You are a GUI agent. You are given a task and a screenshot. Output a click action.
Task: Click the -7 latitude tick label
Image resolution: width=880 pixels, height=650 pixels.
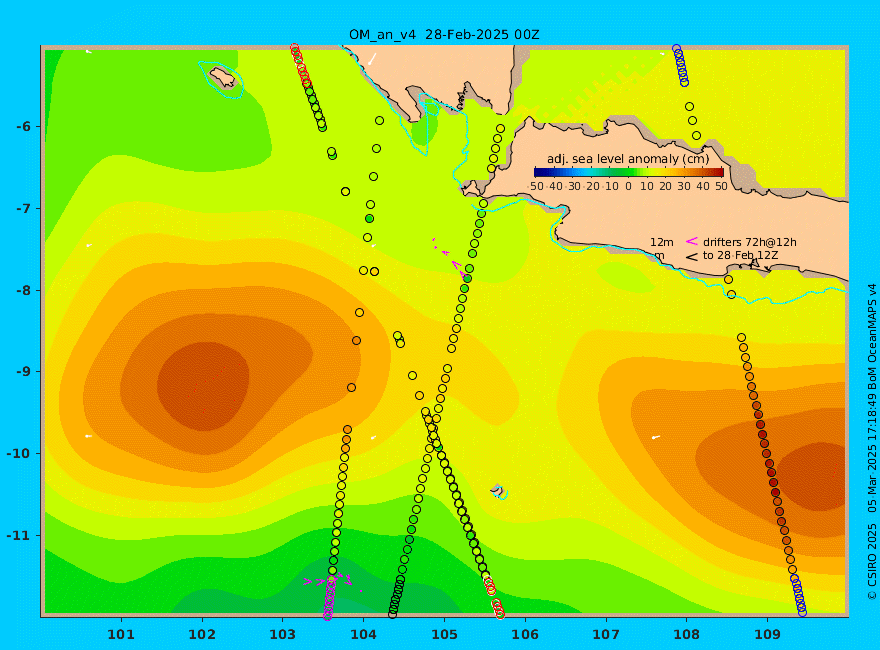tap(24, 208)
